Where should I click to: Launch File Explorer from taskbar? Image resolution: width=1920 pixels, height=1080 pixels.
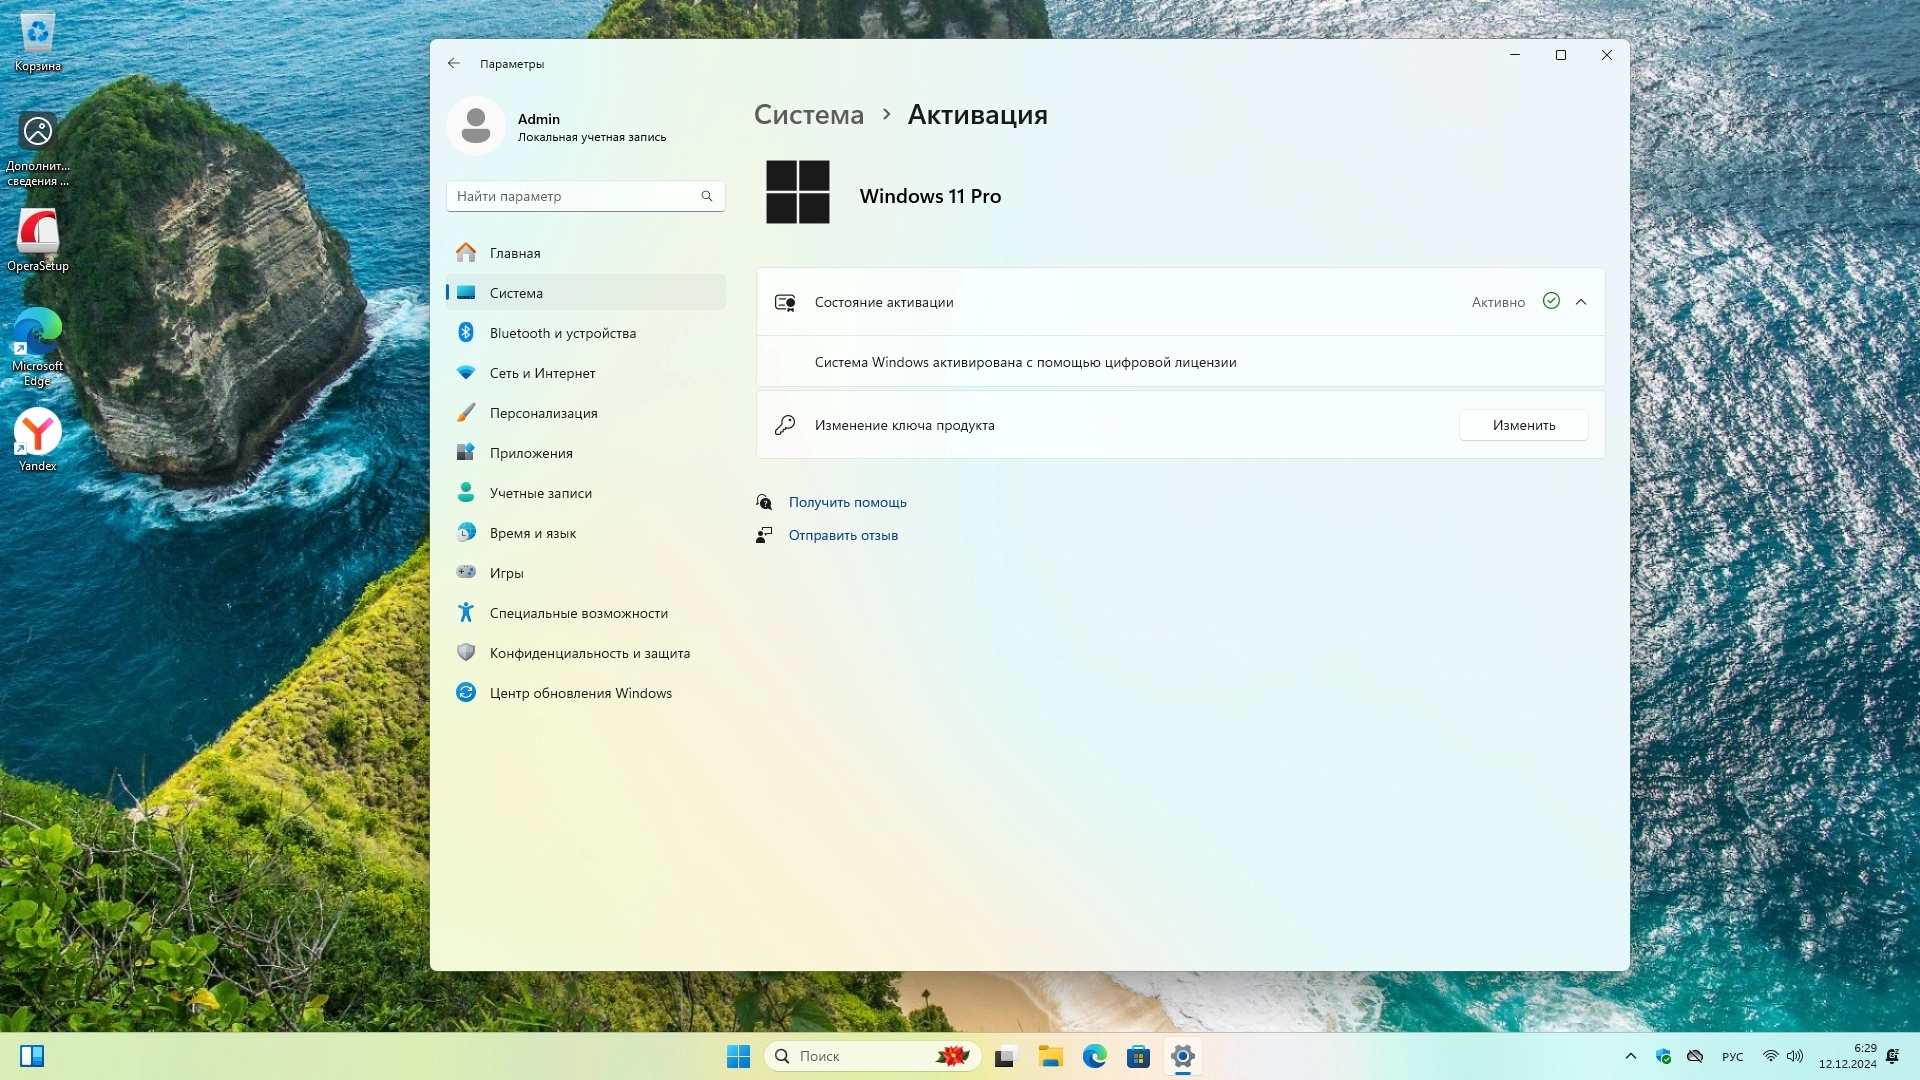[x=1050, y=1056]
